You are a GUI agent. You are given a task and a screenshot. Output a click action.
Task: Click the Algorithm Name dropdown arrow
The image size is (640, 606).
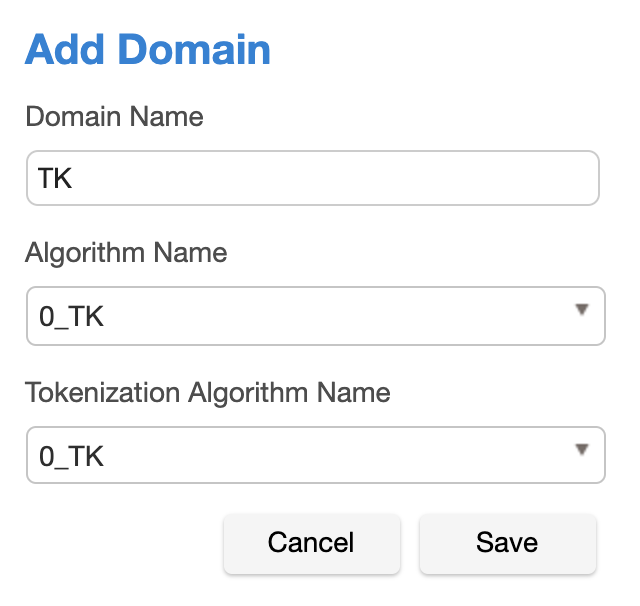click(x=582, y=311)
